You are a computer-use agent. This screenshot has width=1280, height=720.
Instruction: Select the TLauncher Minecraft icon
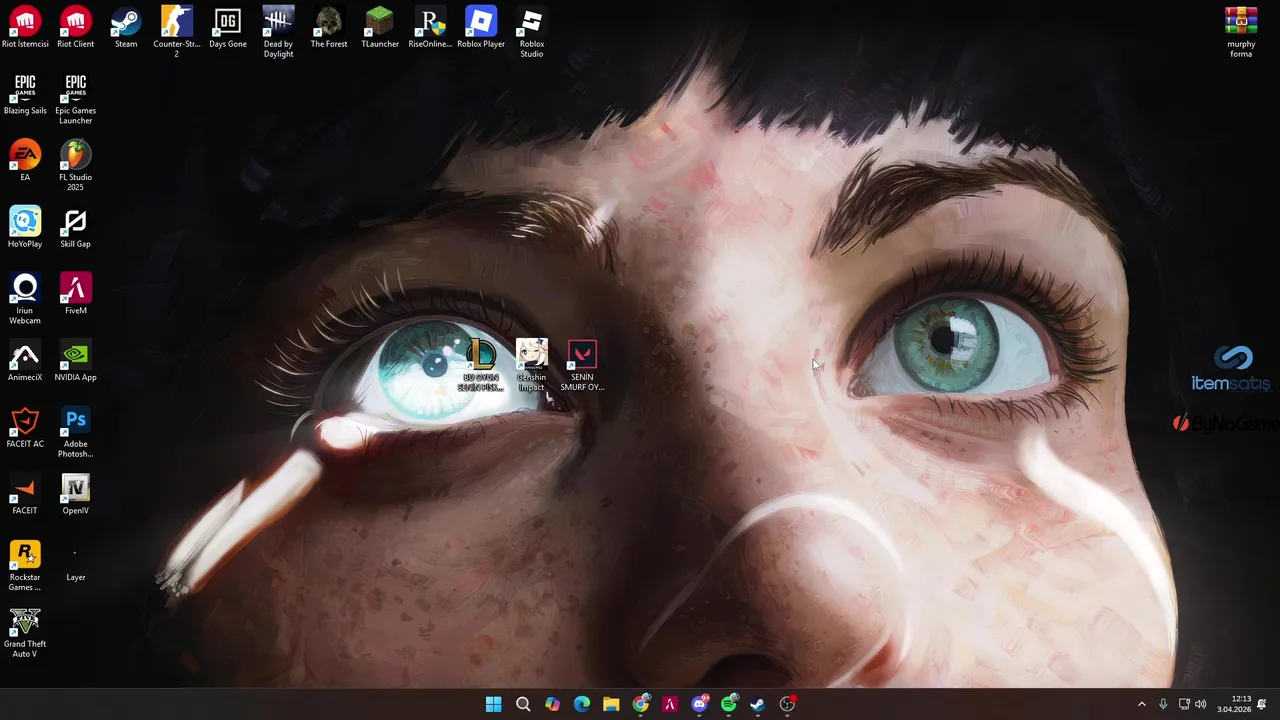380,28
